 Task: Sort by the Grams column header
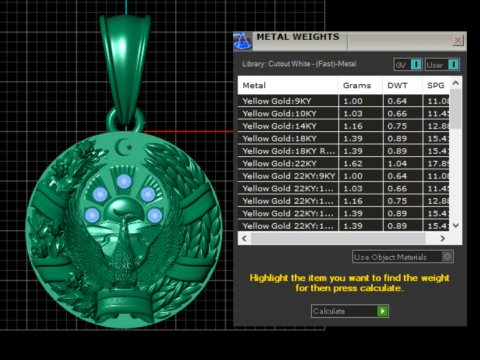click(x=360, y=85)
